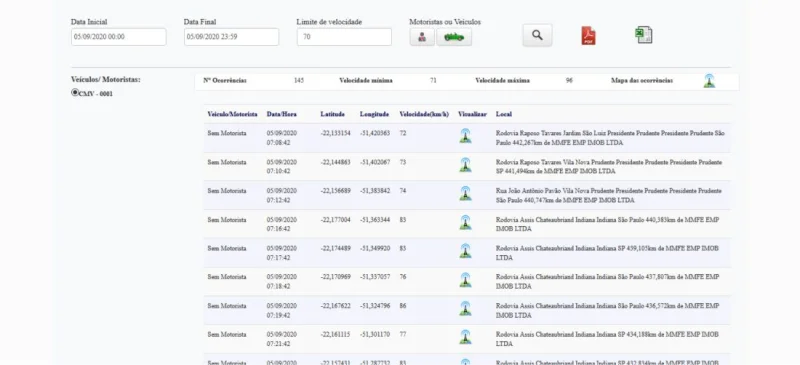
Task: Click Rua João Antônio Pavão address
Action: pos(609,196)
